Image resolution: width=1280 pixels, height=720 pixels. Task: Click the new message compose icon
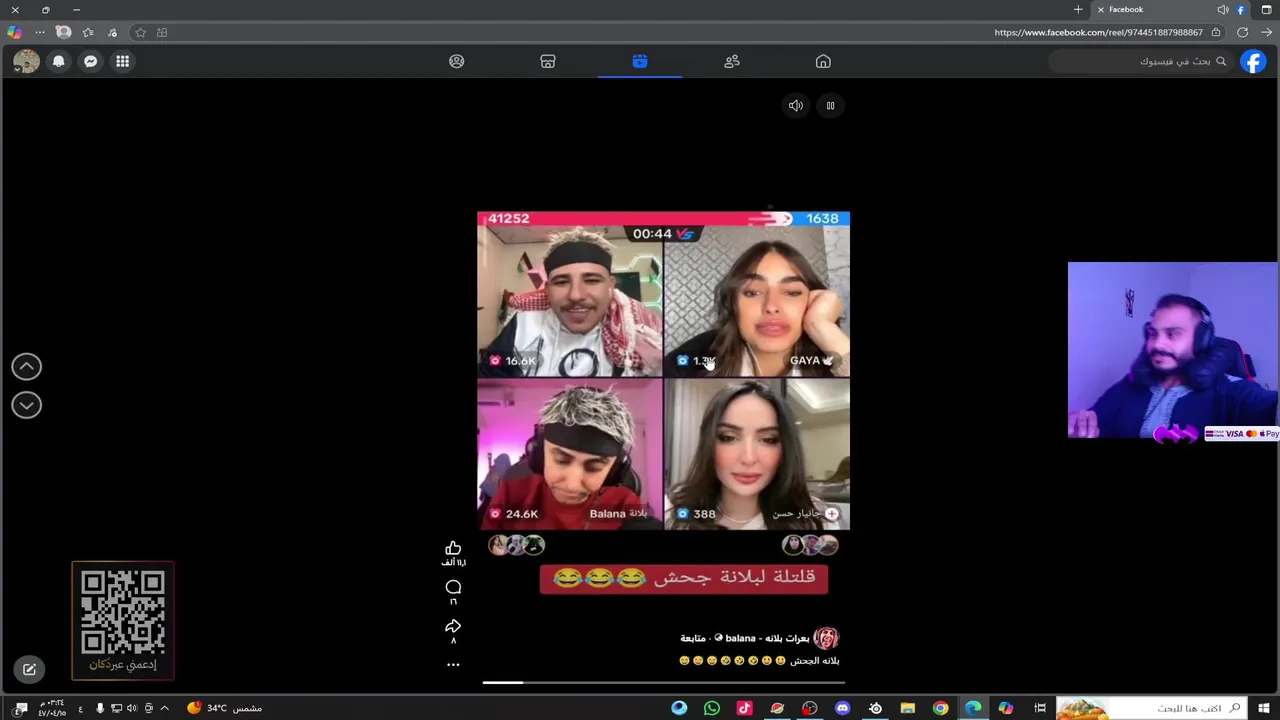click(x=29, y=669)
